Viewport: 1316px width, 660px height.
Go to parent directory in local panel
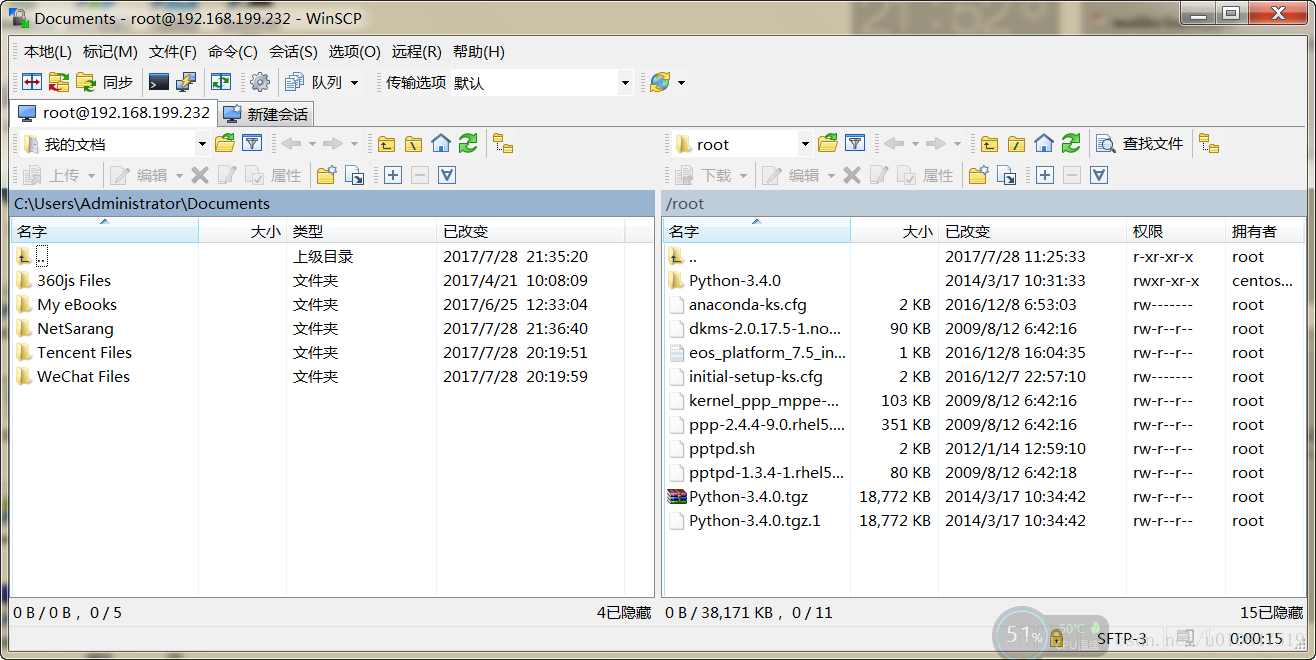[387, 144]
